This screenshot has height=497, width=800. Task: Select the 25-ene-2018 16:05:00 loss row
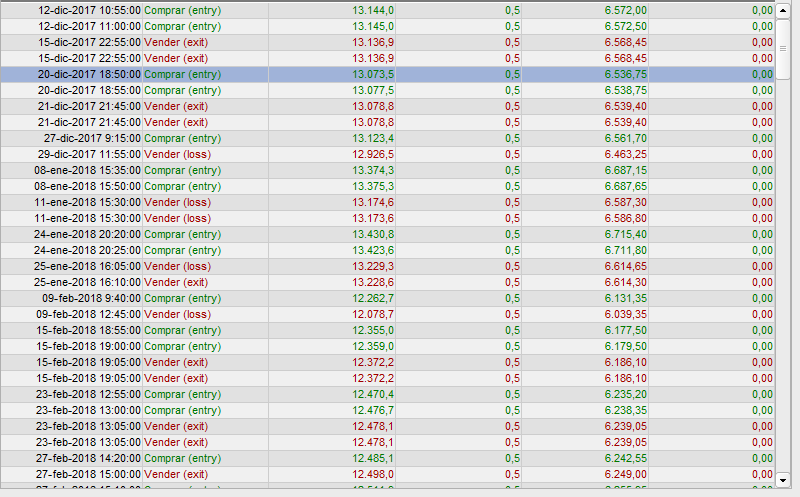(388, 266)
